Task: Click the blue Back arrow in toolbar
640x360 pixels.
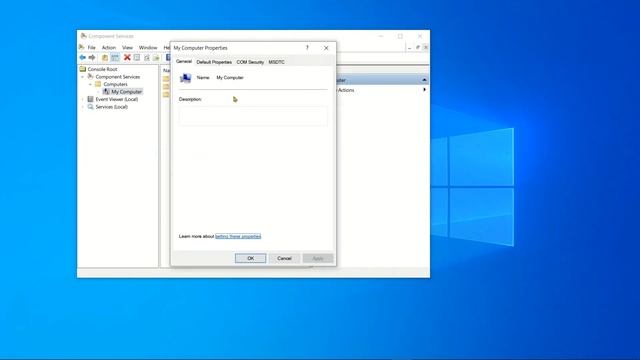Action: pos(82,58)
